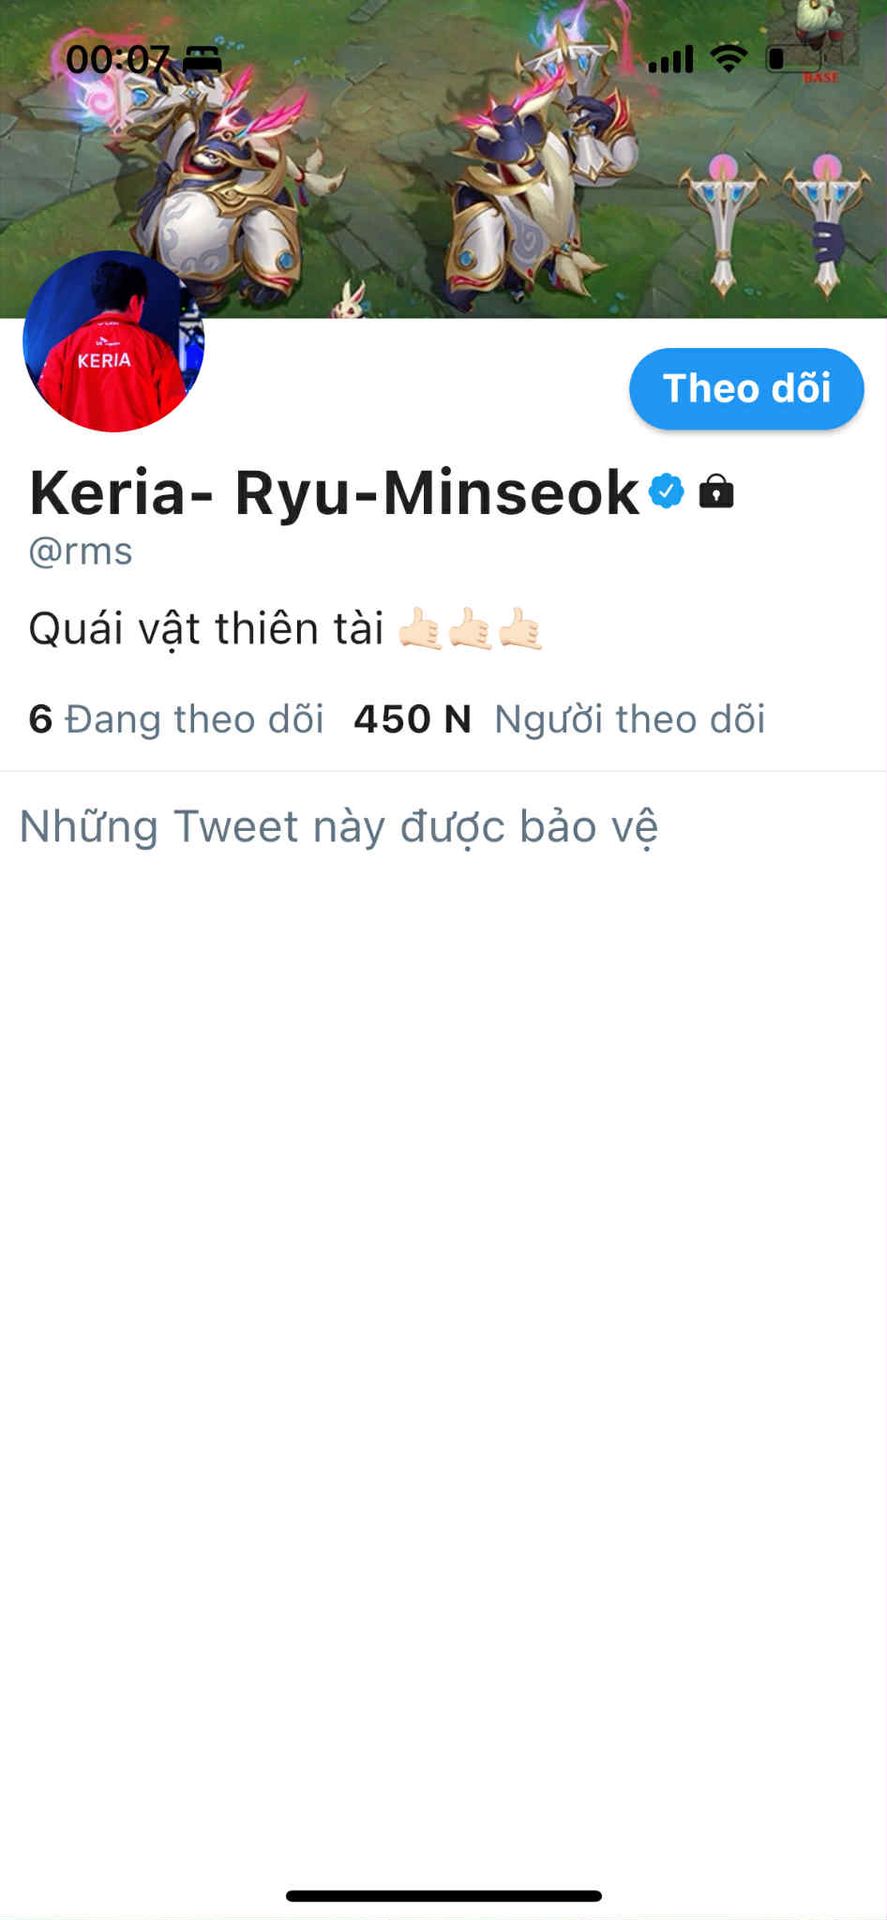Click the middle thumbs-up emoji in bio

470,629
